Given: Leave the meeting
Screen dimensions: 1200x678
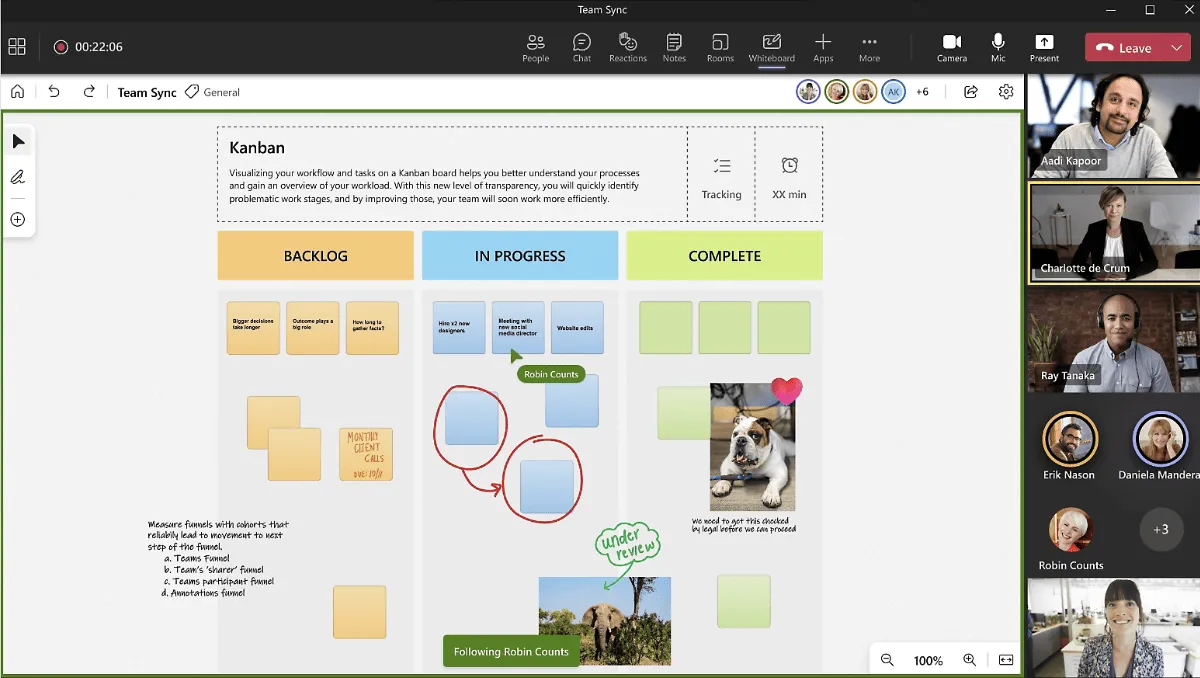Looking at the screenshot, I should [x=1125, y=48].
